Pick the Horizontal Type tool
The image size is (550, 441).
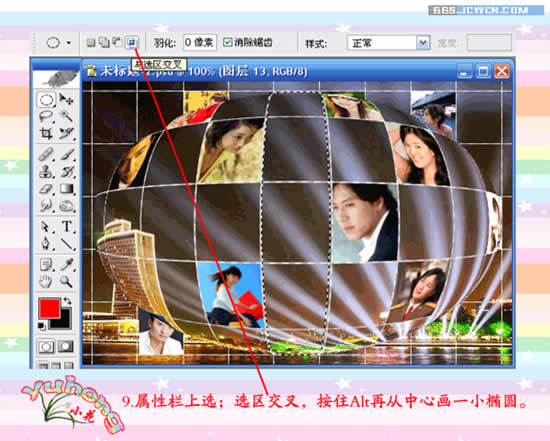pos(67,226)
